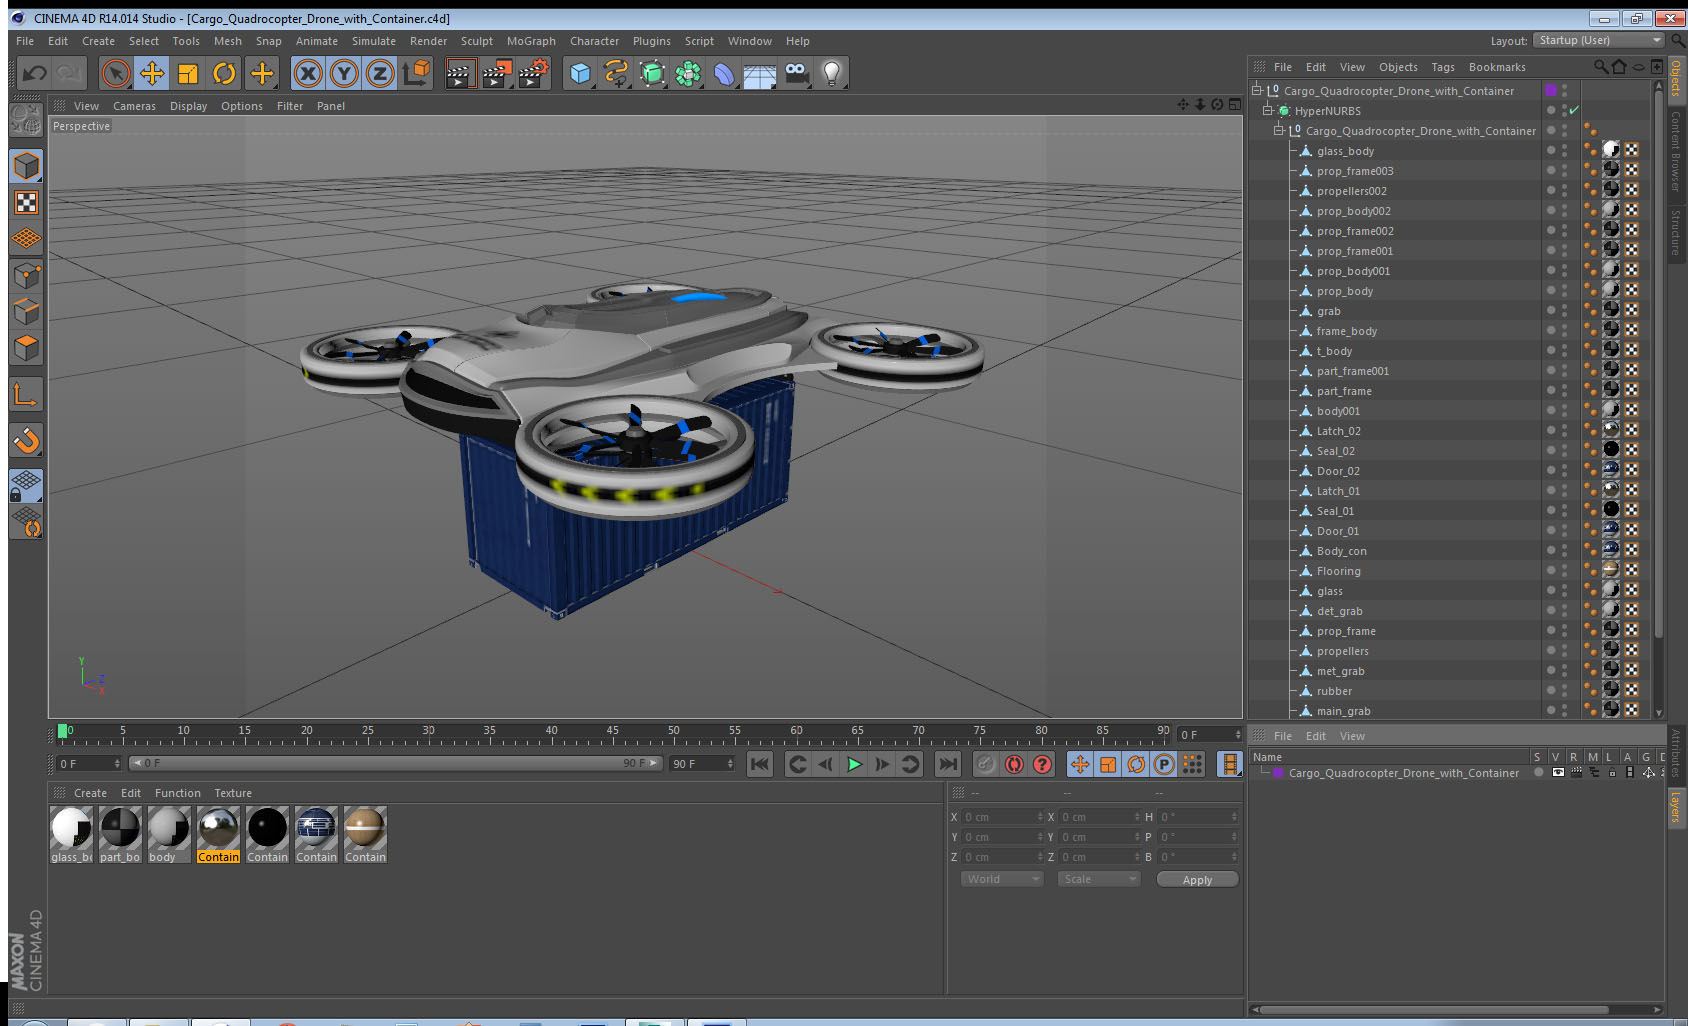Toggle layer visibility V icon in Layers
The image size is (1688, 1026).
tap(1558, 772)
